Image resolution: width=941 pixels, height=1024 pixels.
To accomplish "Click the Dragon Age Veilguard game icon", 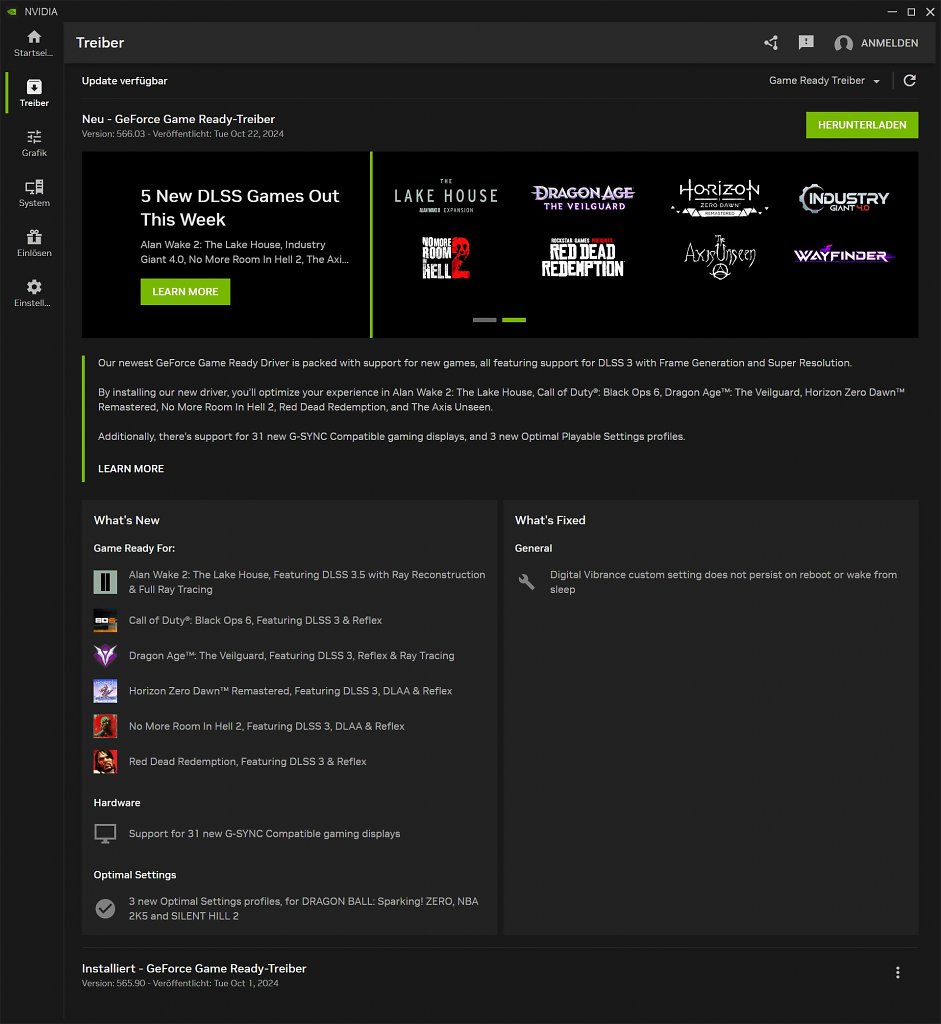I will click(105, 656).
